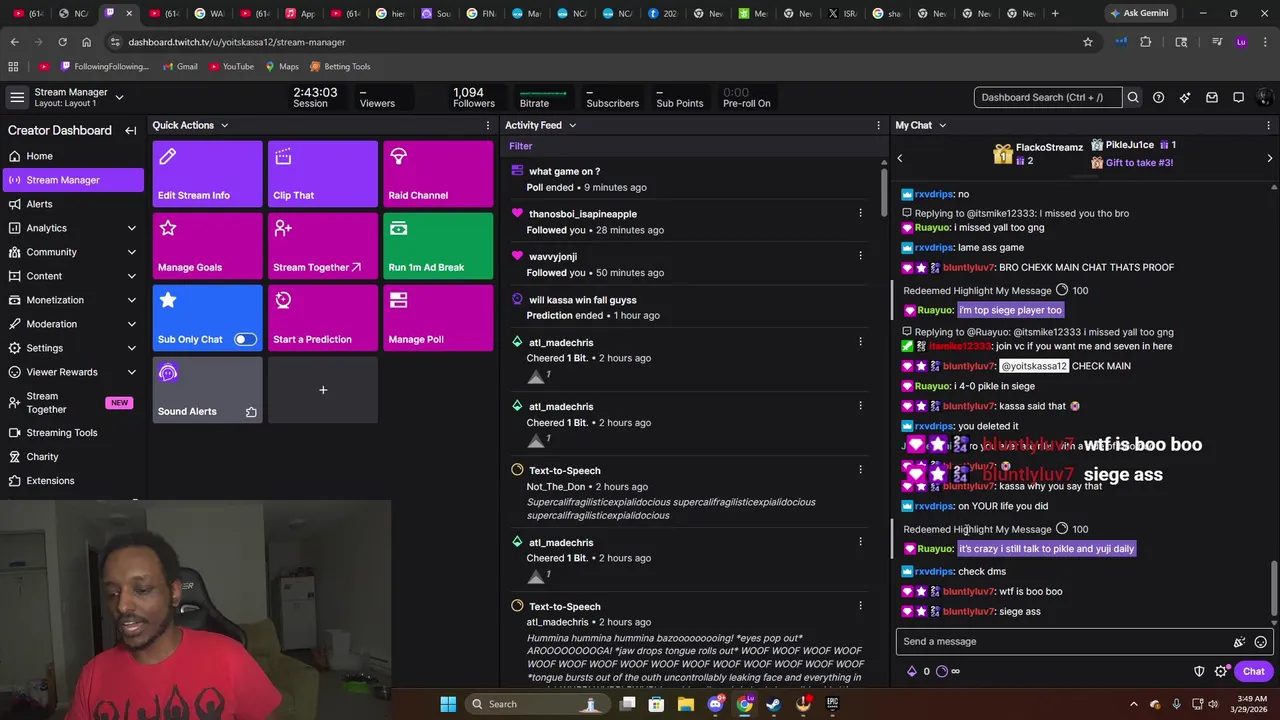The image size is (1280, 720).
Task: Open Quick Actions panel options menu
Action: [488, 125]
